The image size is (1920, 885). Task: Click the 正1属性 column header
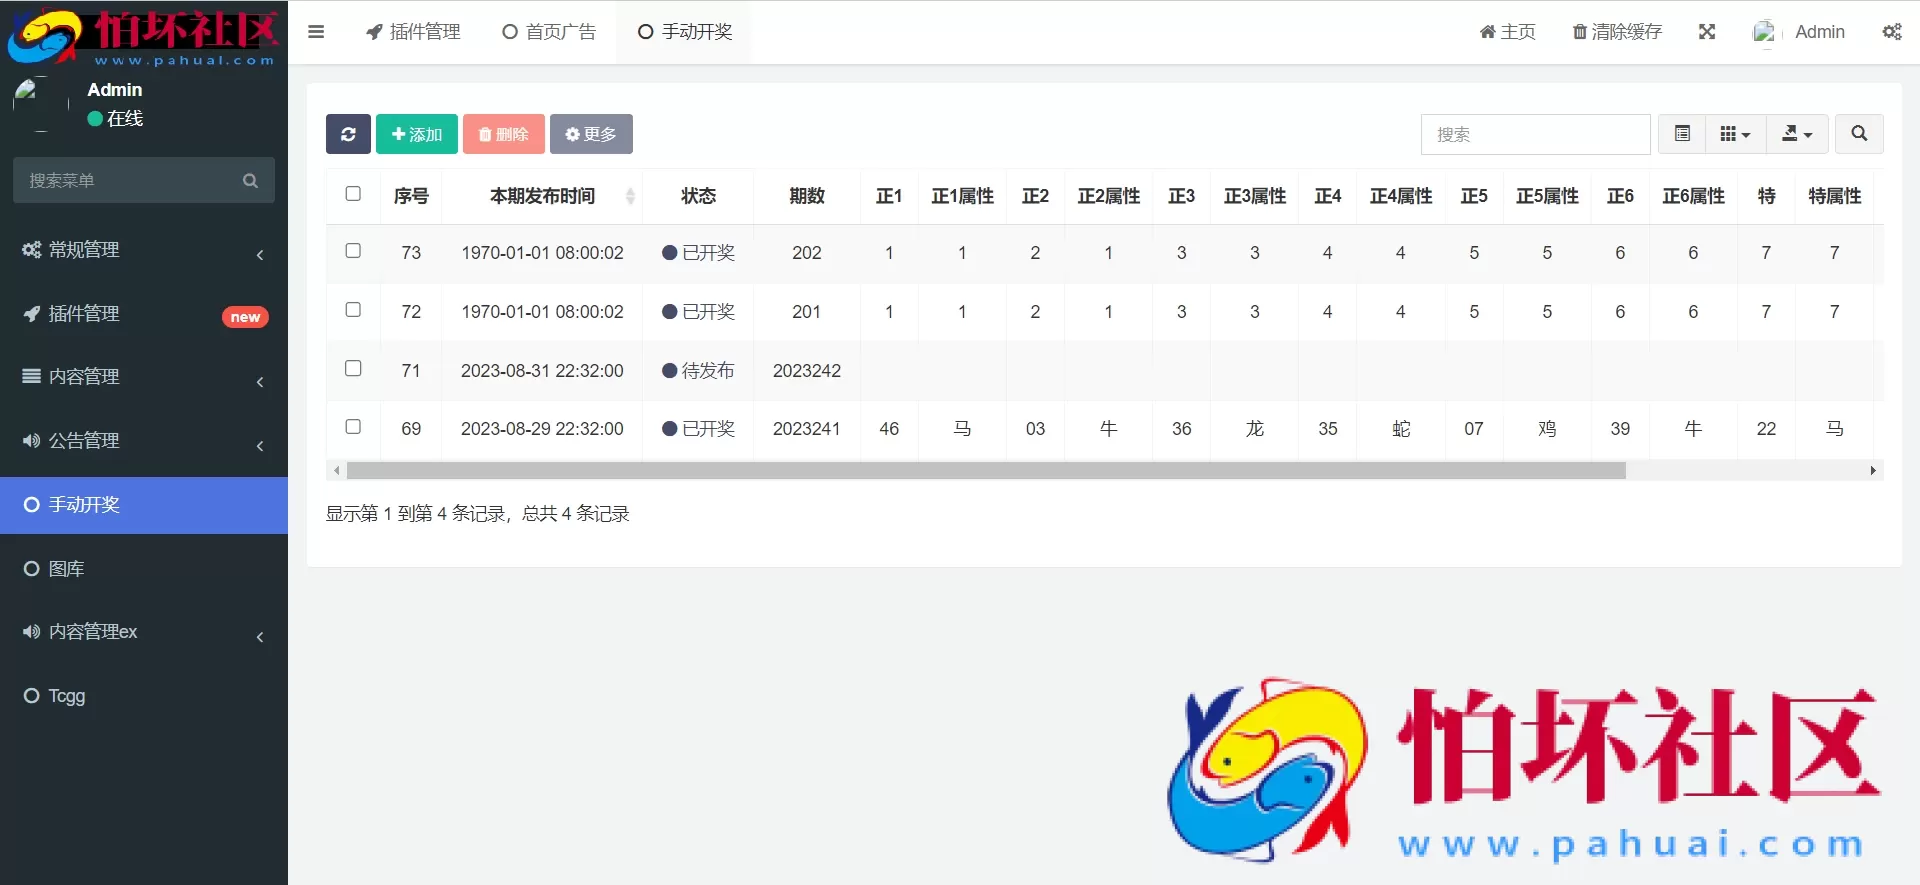(962, 196)
